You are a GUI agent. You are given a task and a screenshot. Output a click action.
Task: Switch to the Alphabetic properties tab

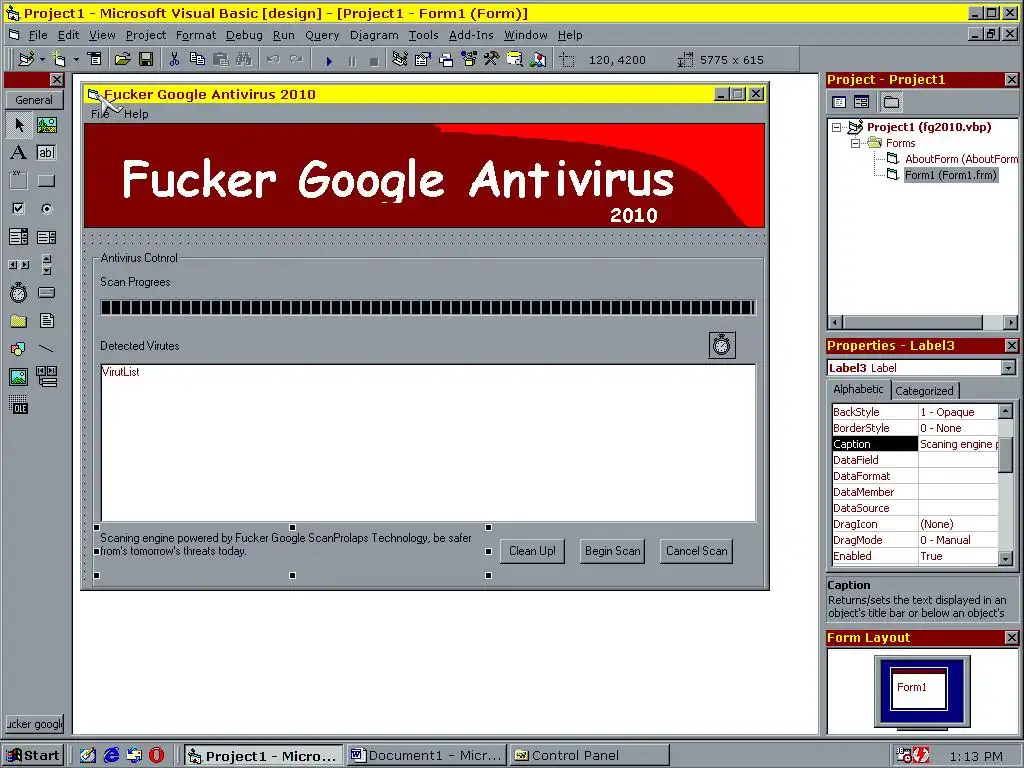(858, 389)
